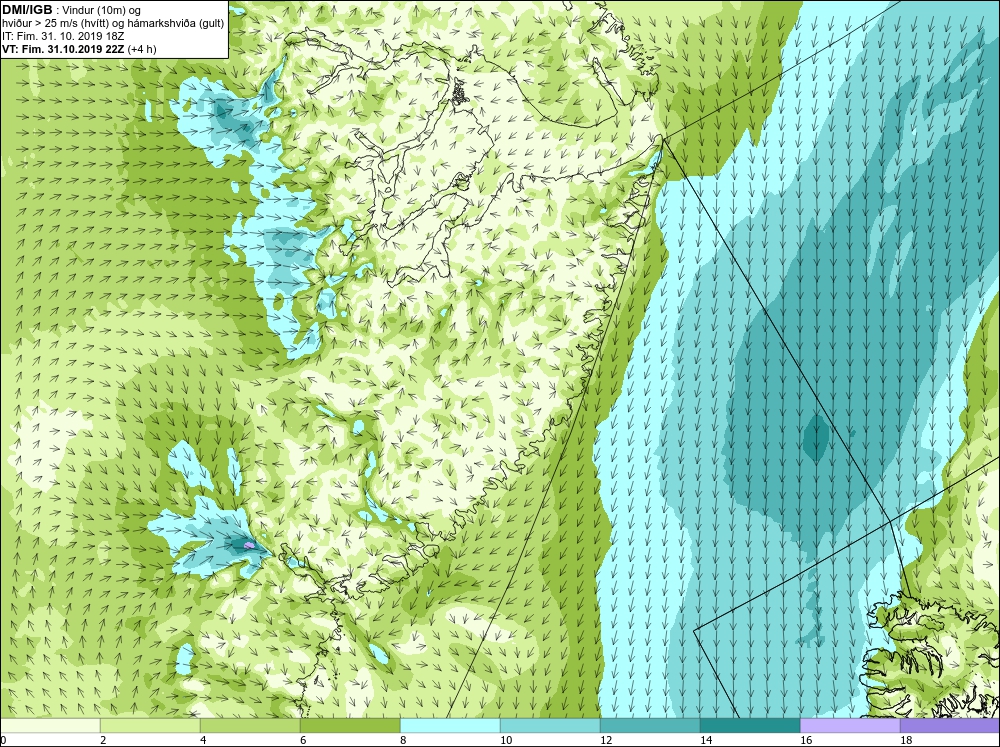Click the teal 12–14 legend swatch
The height and width of the screenshot is (747, 1000).
(650, 725)
